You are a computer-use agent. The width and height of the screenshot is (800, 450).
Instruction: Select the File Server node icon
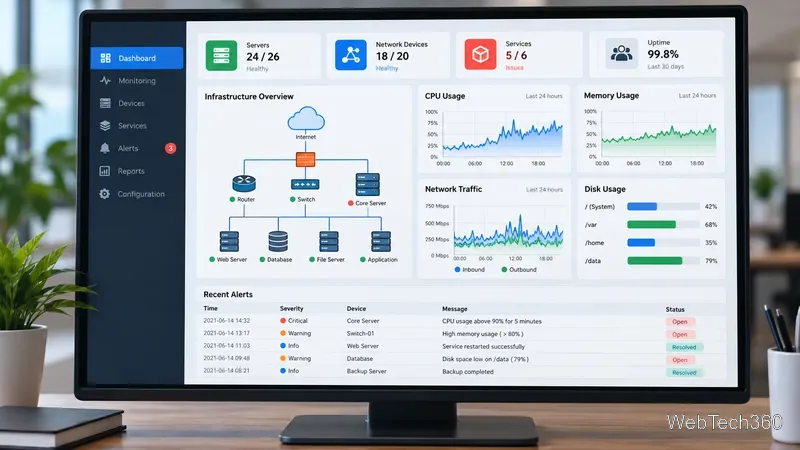coord(329,242)
